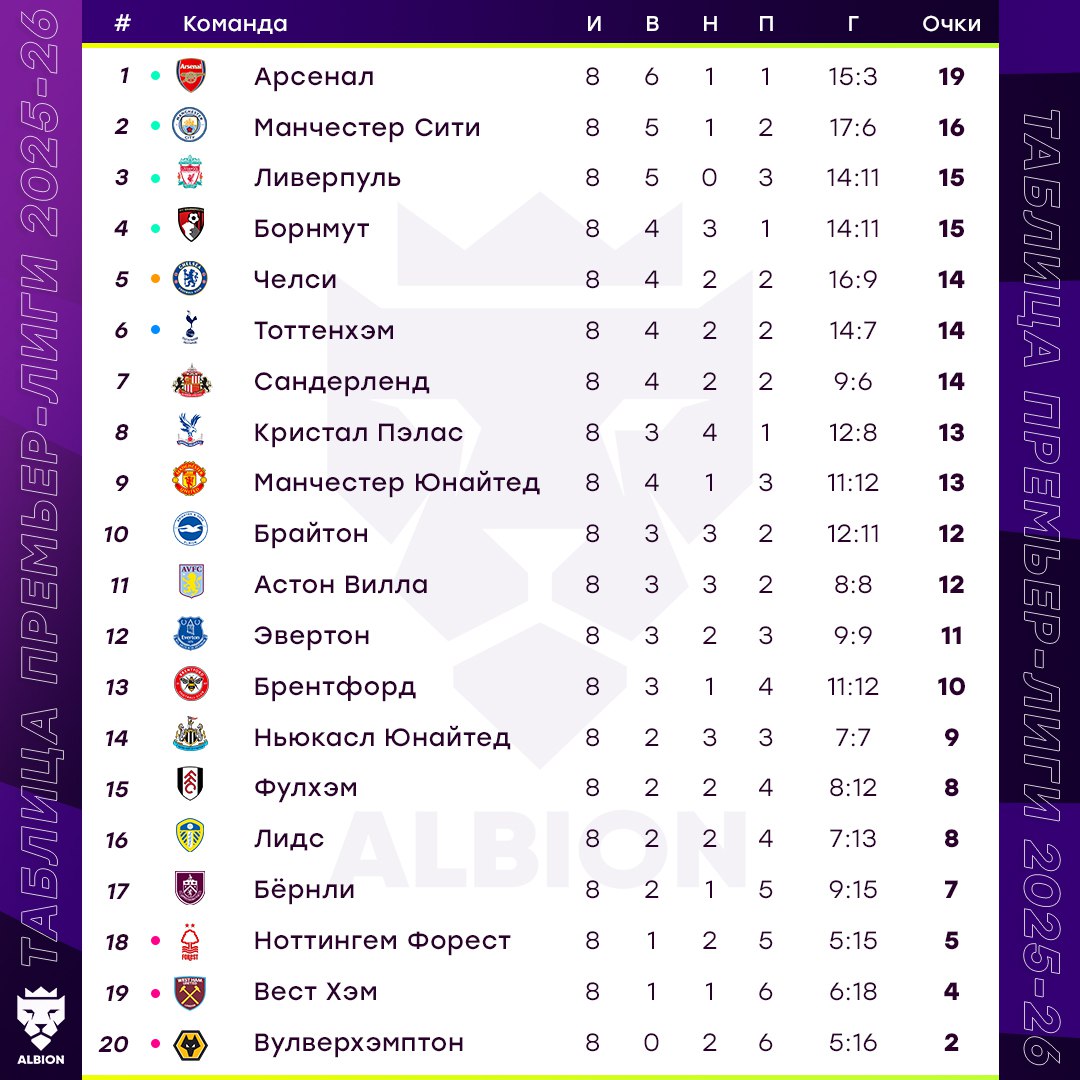Click the Chelsea lion crest

click(190, 279)
